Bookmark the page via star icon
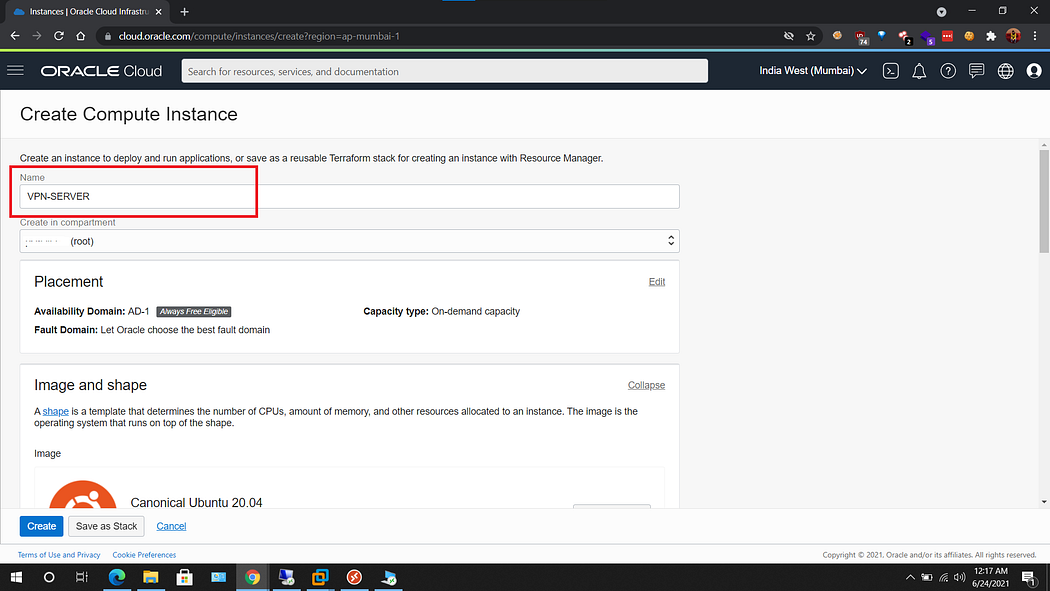 click(x=811, y=34)
